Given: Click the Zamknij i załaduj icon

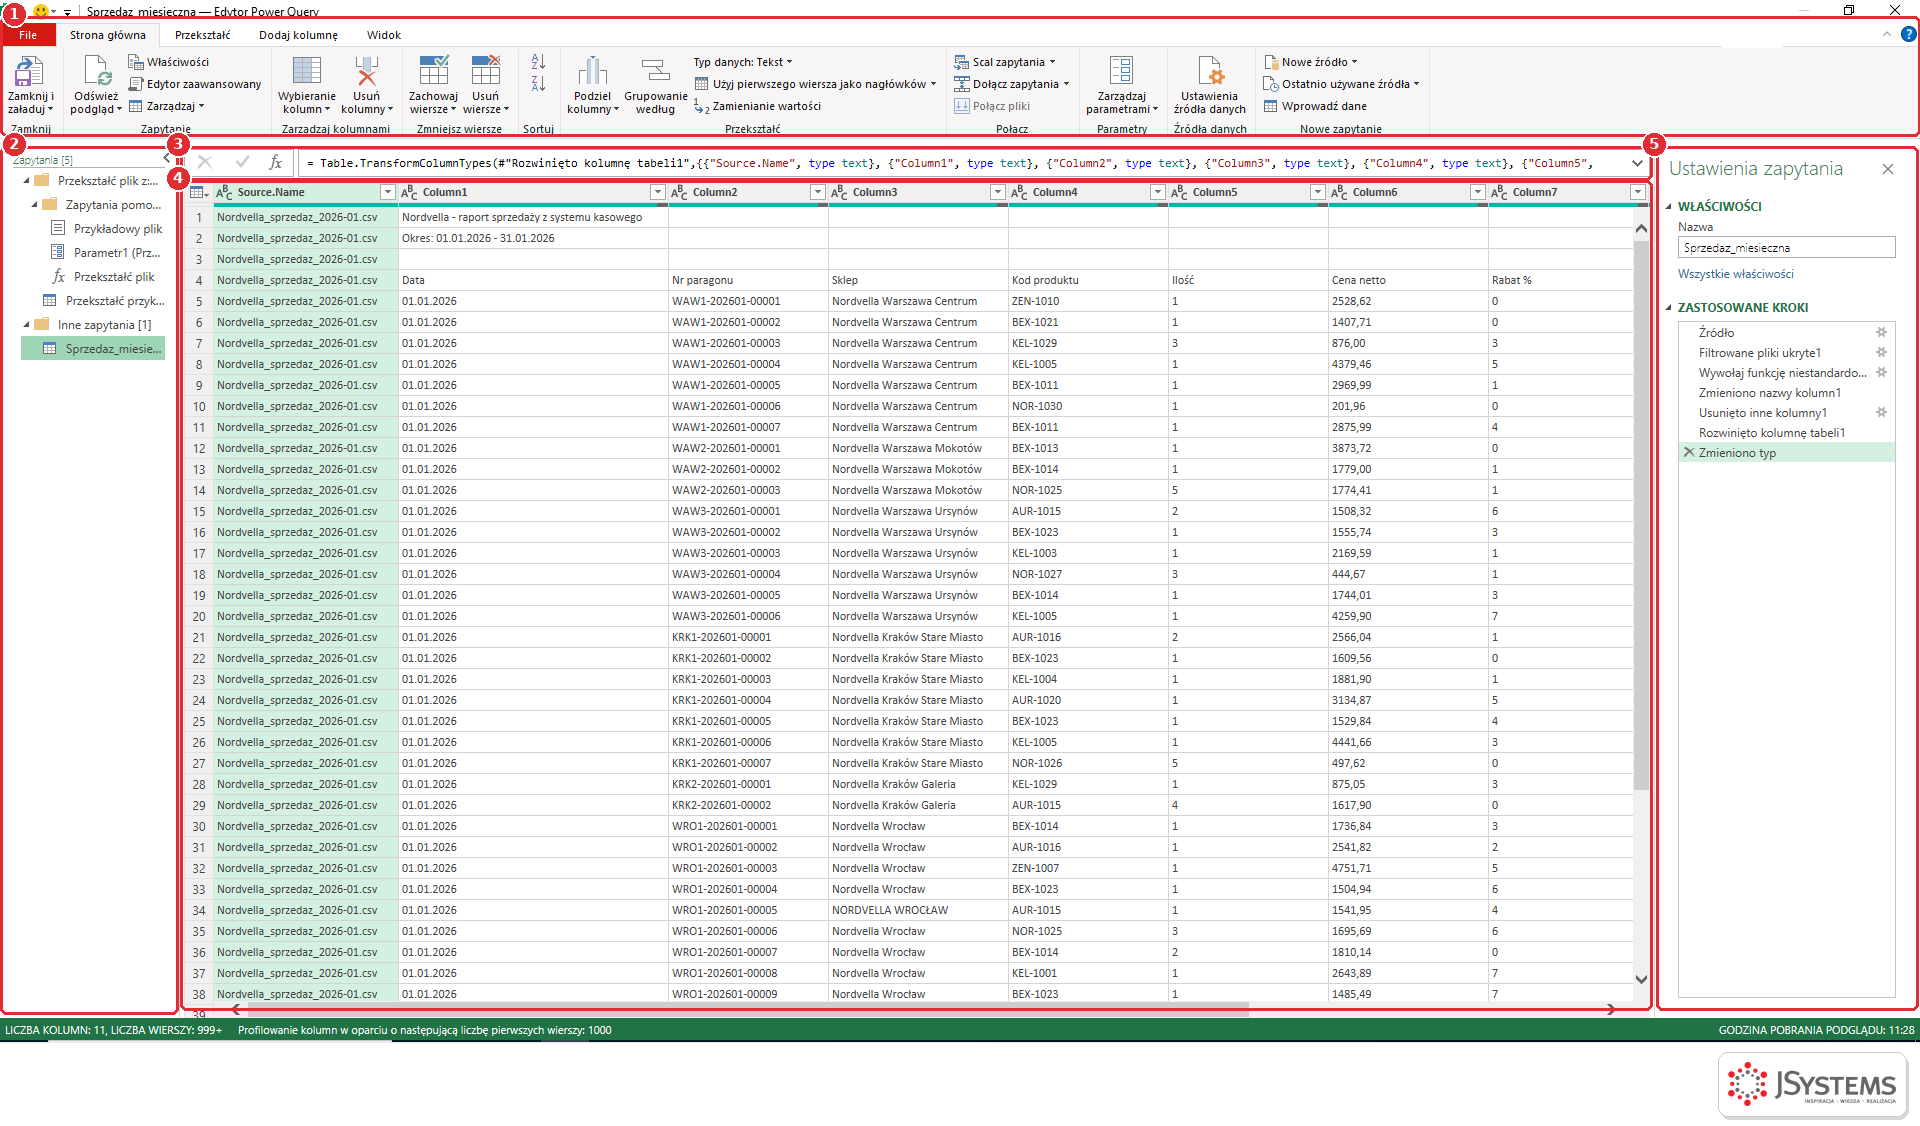Looking at the screenshot, I should (x=29, y=72).
